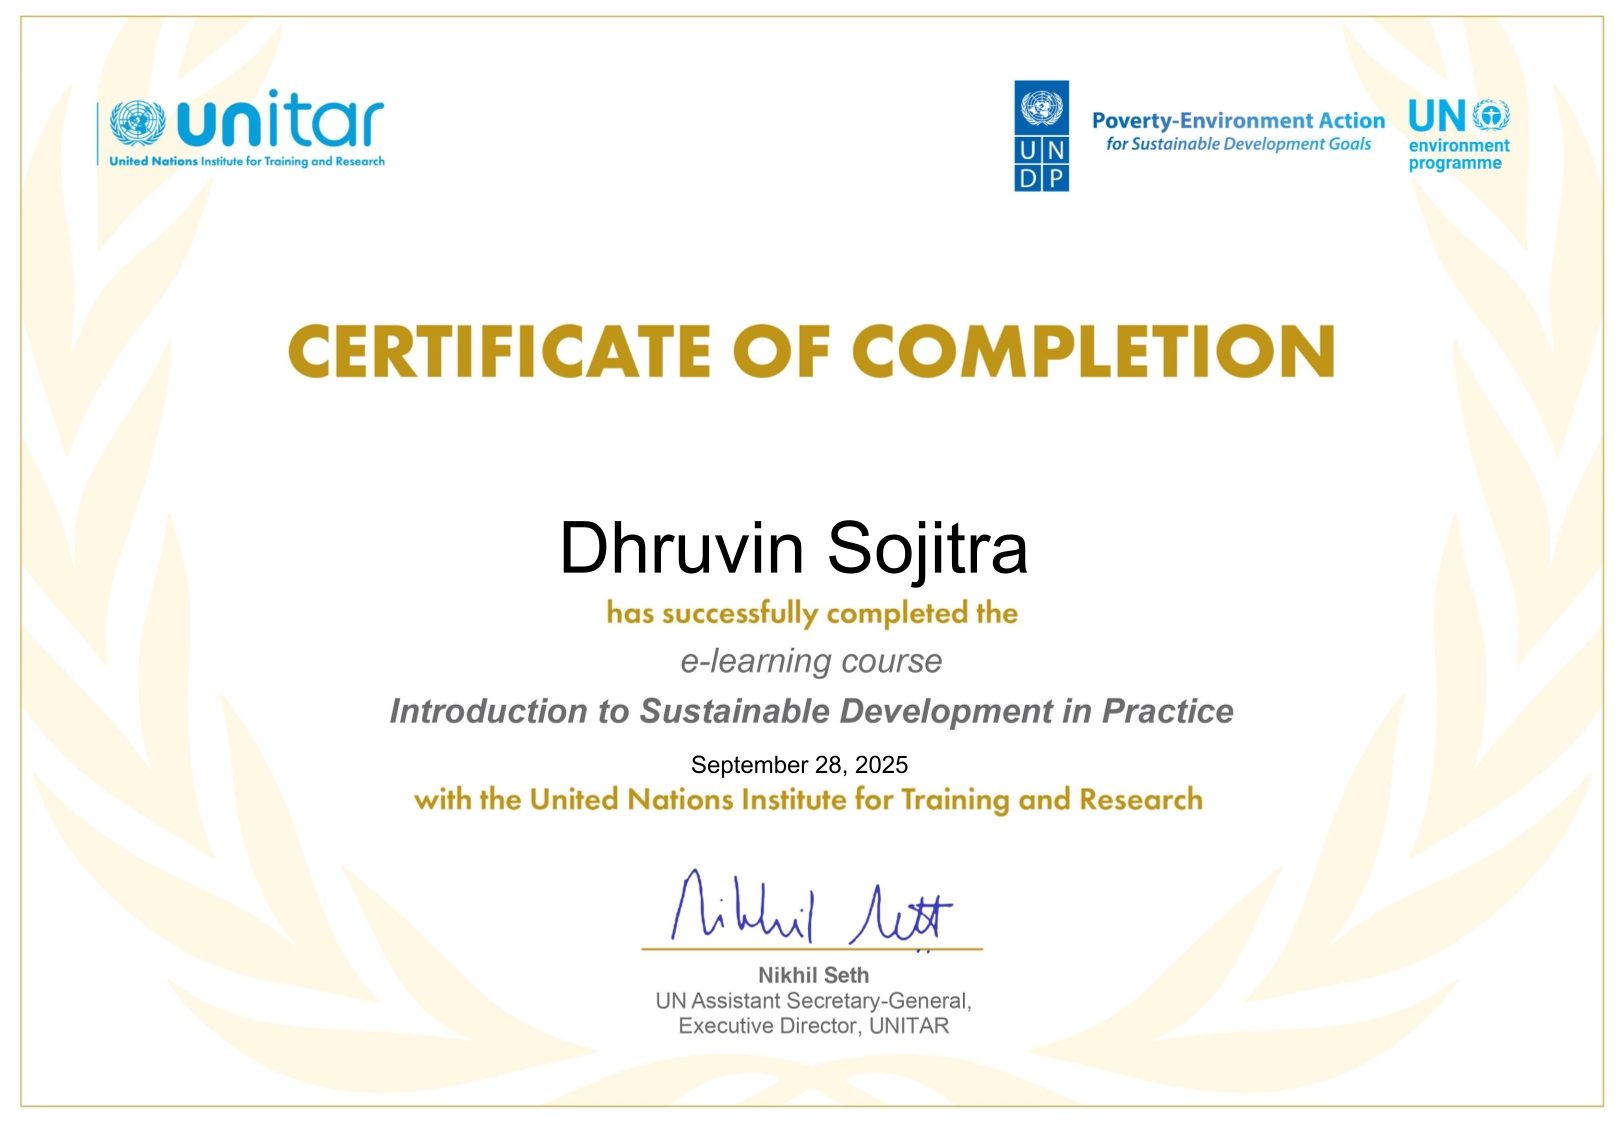Click the 'D P' letters in the UNDP logo

[1041, 178]
